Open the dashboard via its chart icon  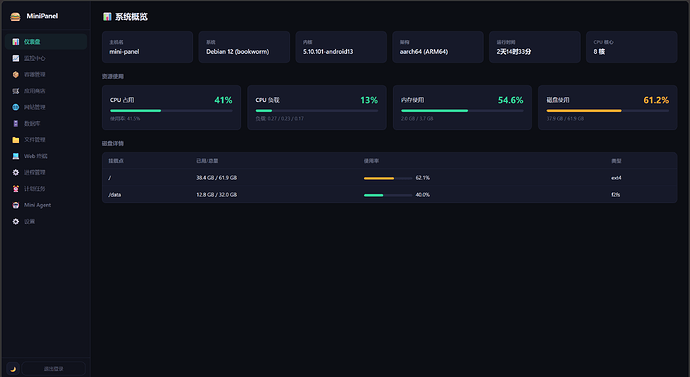tap(16, 42)
